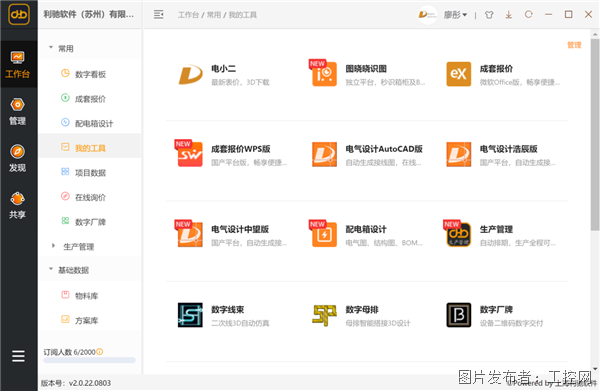This screenshot has height=391, width=600.
Task: Click the company name 利驰软件
Action: [x=88, y=15]
